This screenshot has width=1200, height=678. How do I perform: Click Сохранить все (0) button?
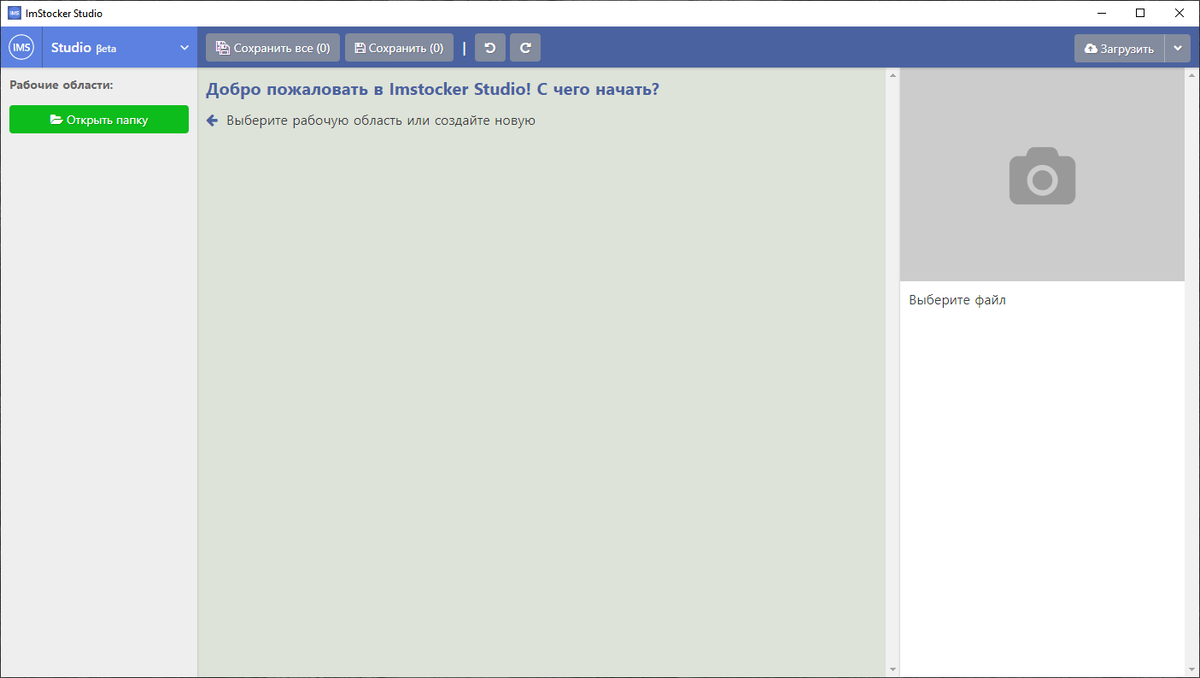pyautogui.click(x=273, y=48)
